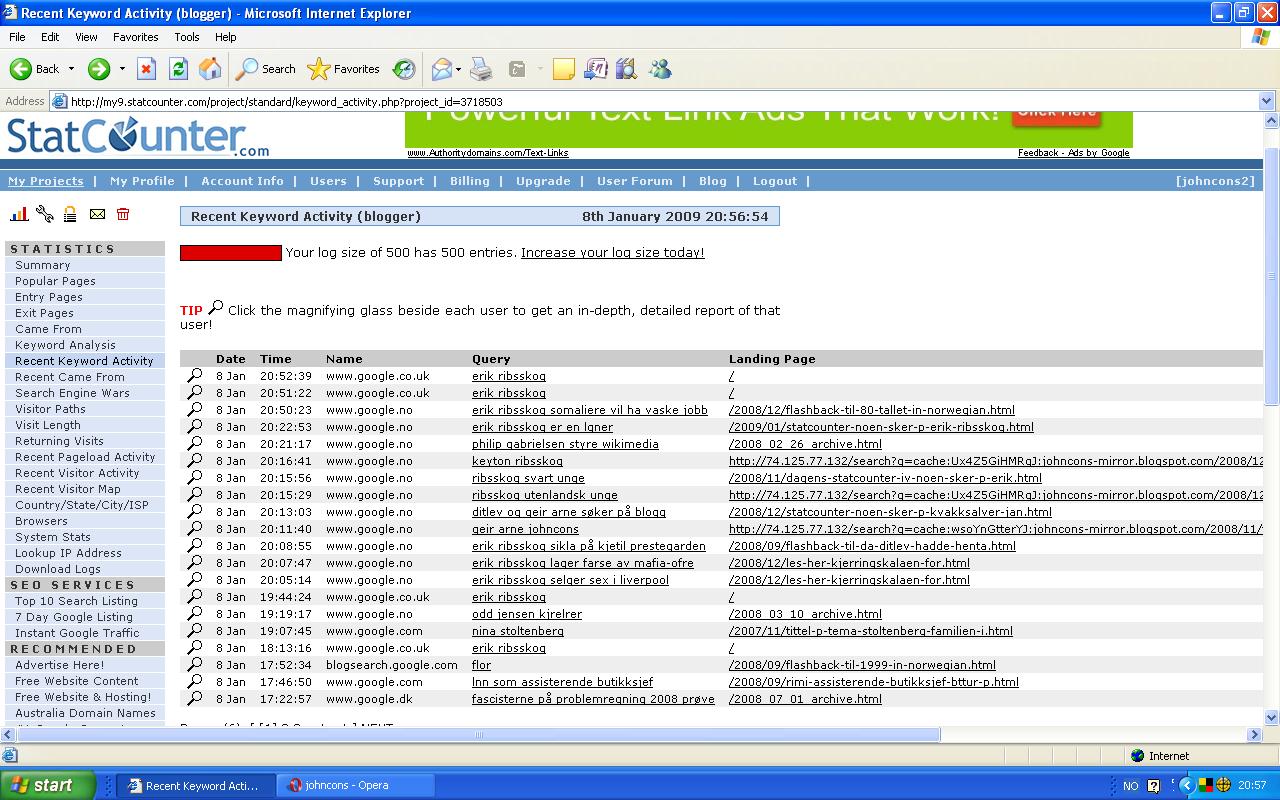The height and width of the screenshot is (800, 1280).
Task: Select the Download Logs sidebar item
Action: [x=58, y=569]
